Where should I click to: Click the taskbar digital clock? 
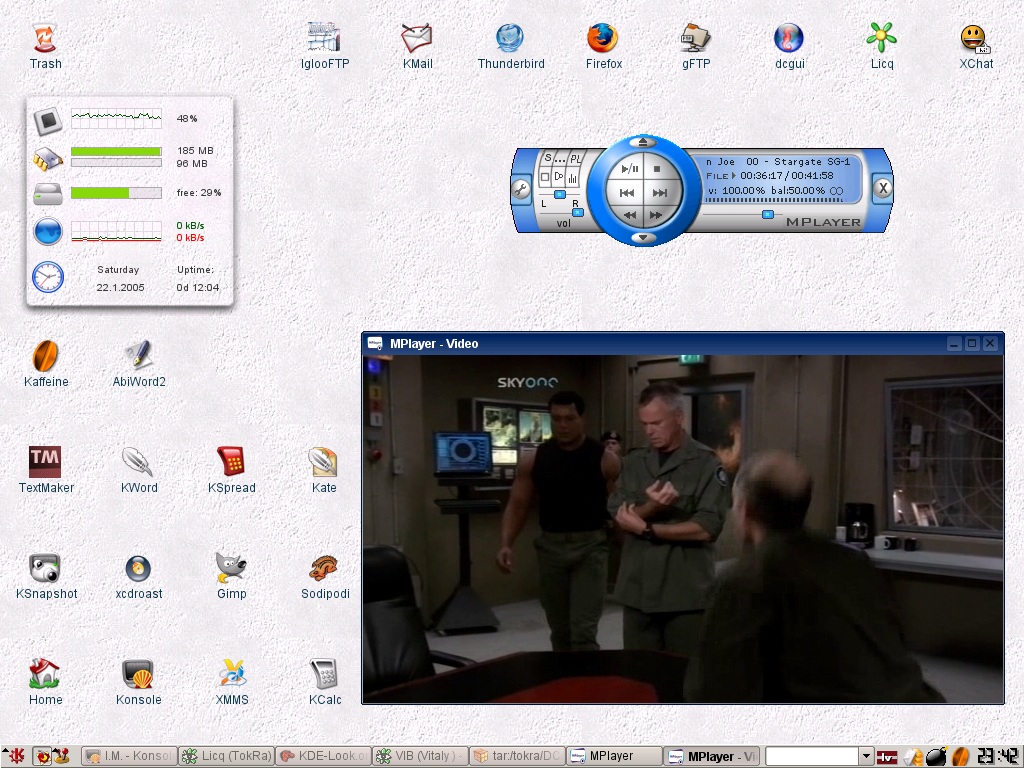996,756
